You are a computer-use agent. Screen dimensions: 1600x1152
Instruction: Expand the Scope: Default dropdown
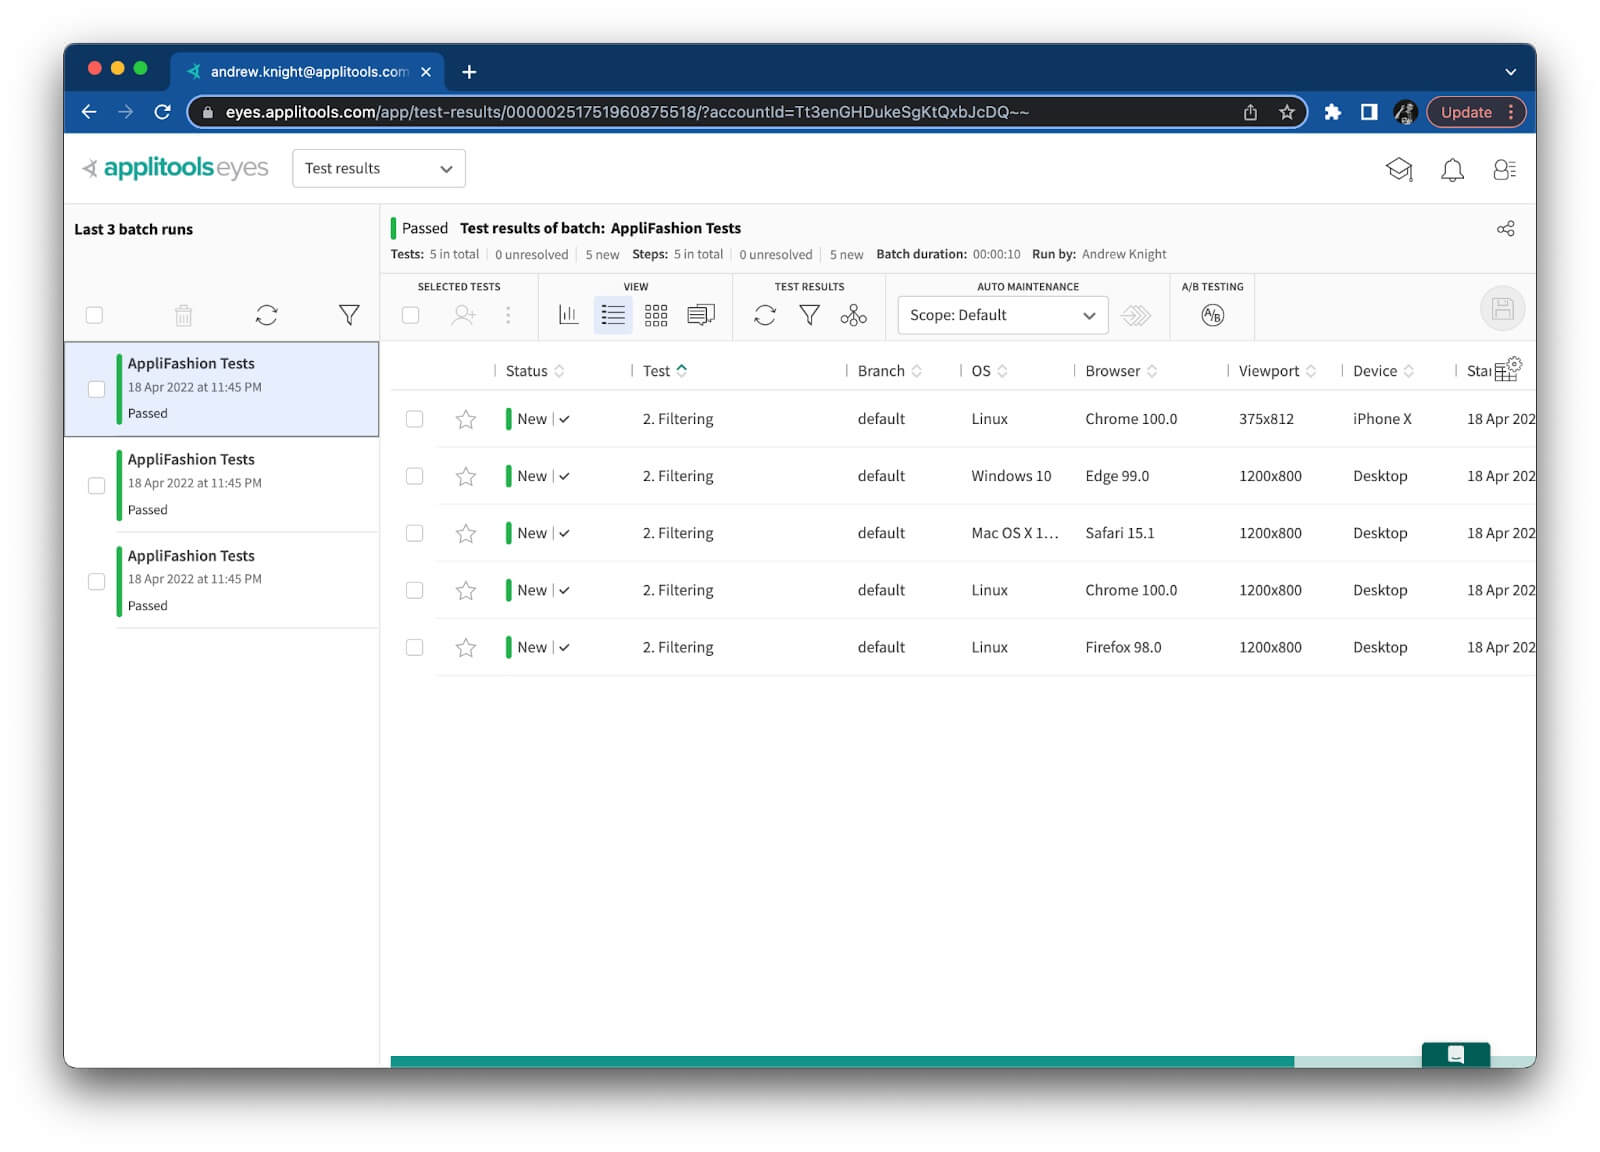1002,316
